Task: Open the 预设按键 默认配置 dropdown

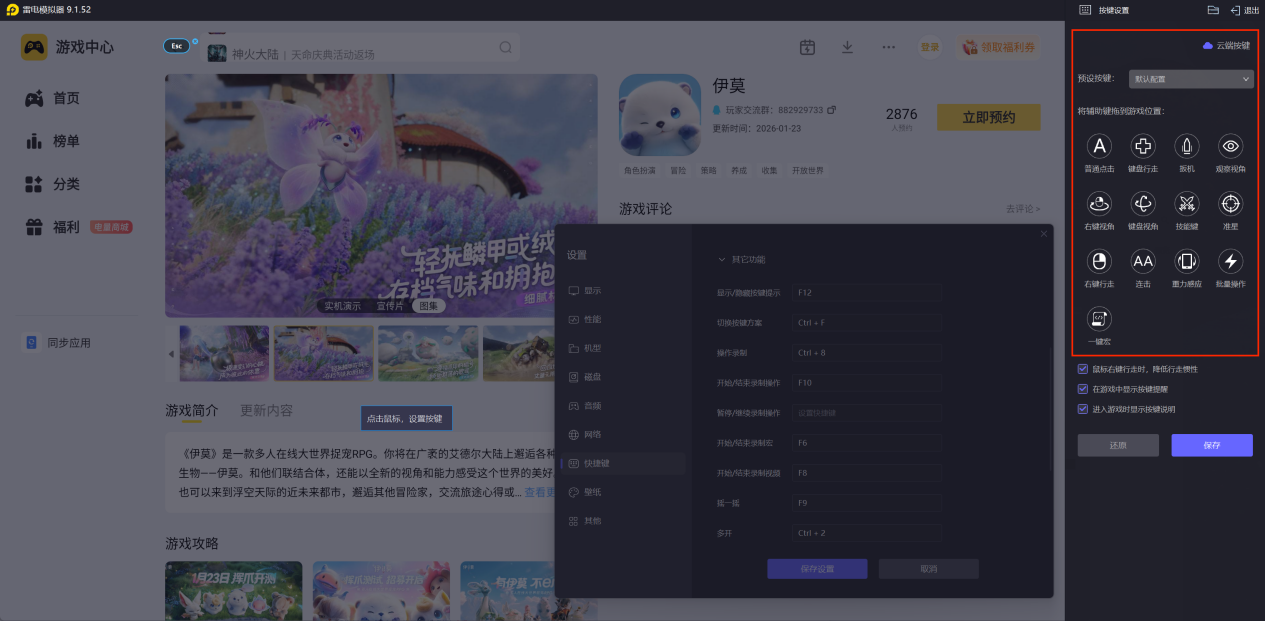Action: coord(1191,78)
